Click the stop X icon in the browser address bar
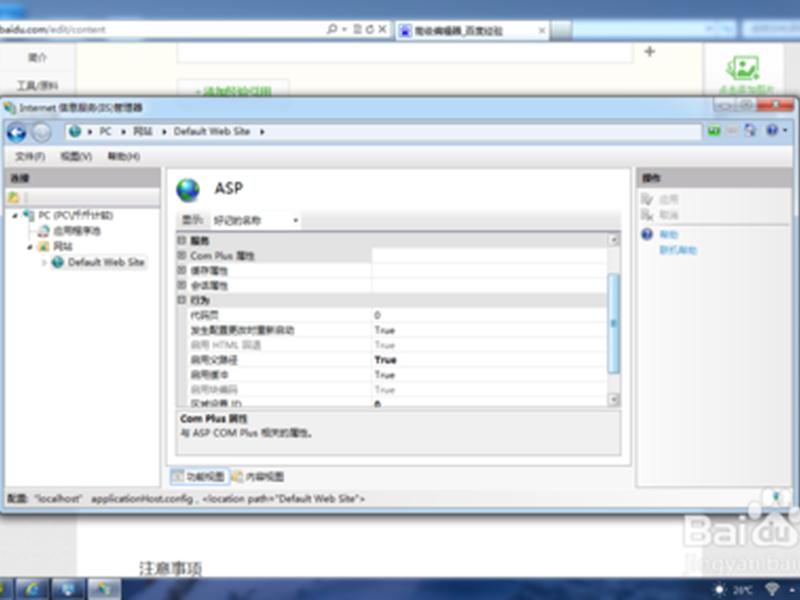The width and height of the screenshot is (800, 600). [x=383, y=29]
